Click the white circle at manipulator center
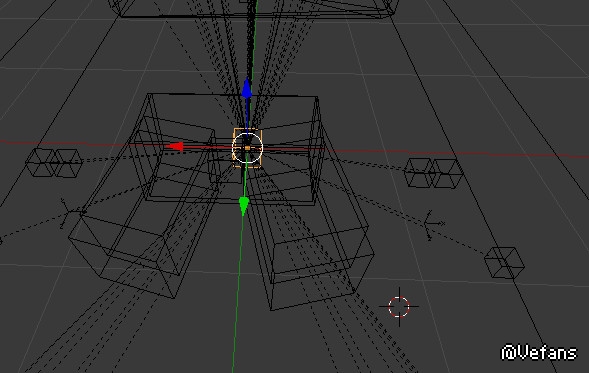The width and height of the screenshot is (589, 373). (x=247, y=148)
